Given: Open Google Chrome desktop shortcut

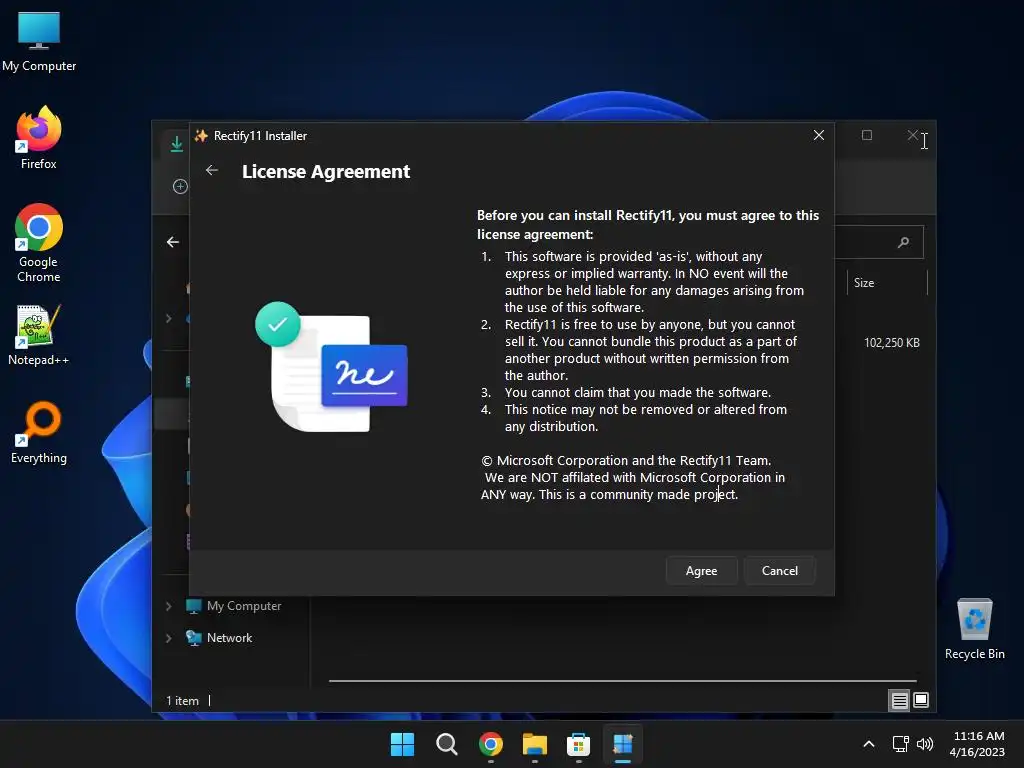Looking at the screenshot, I should 39,243.
